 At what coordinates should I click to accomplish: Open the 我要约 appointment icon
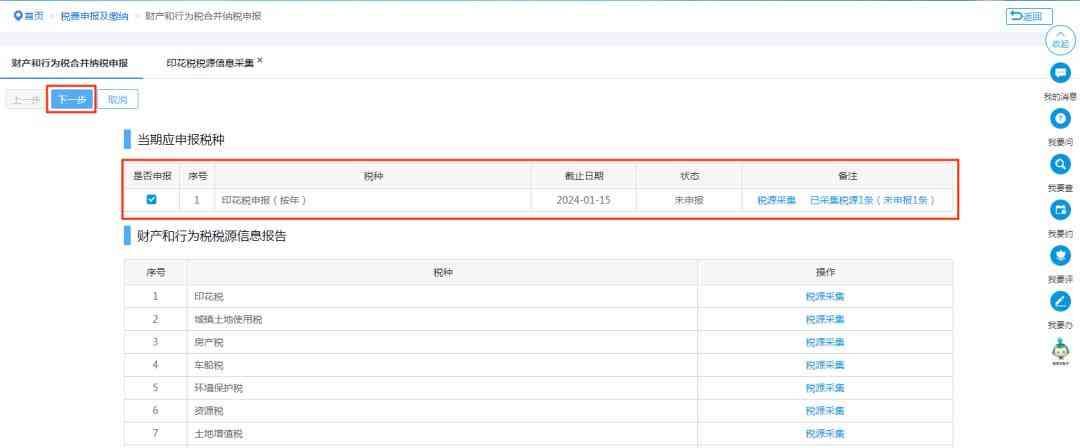point(1060,210)
